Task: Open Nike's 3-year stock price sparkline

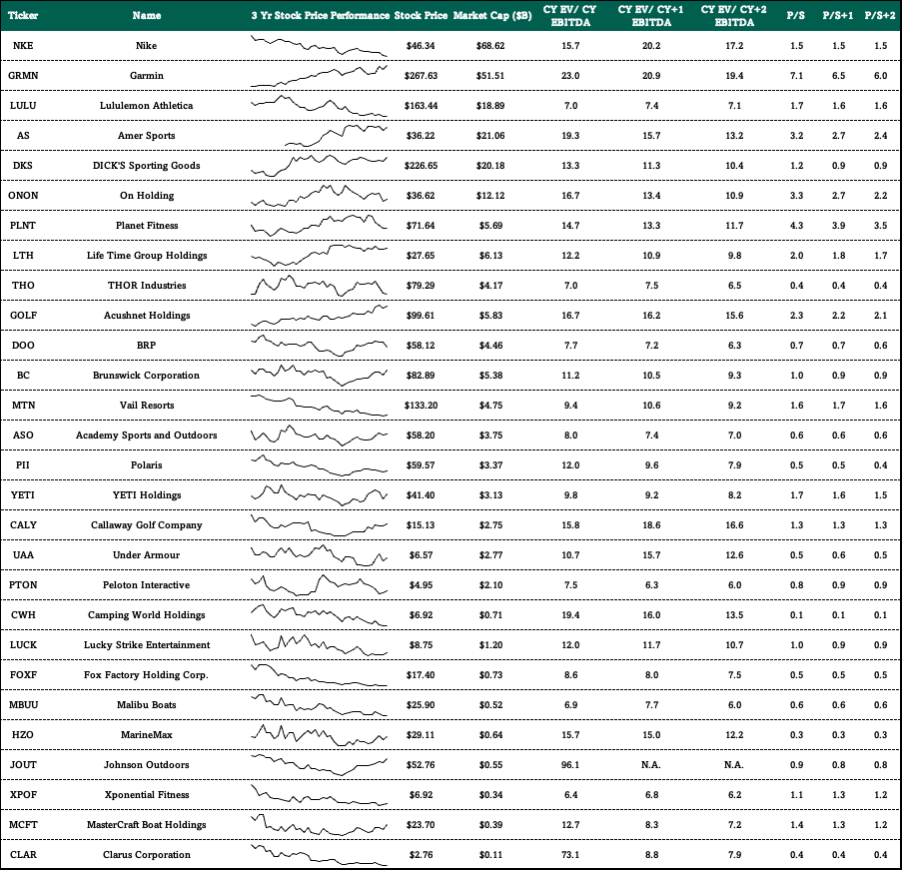Action: tap(319, 46)
